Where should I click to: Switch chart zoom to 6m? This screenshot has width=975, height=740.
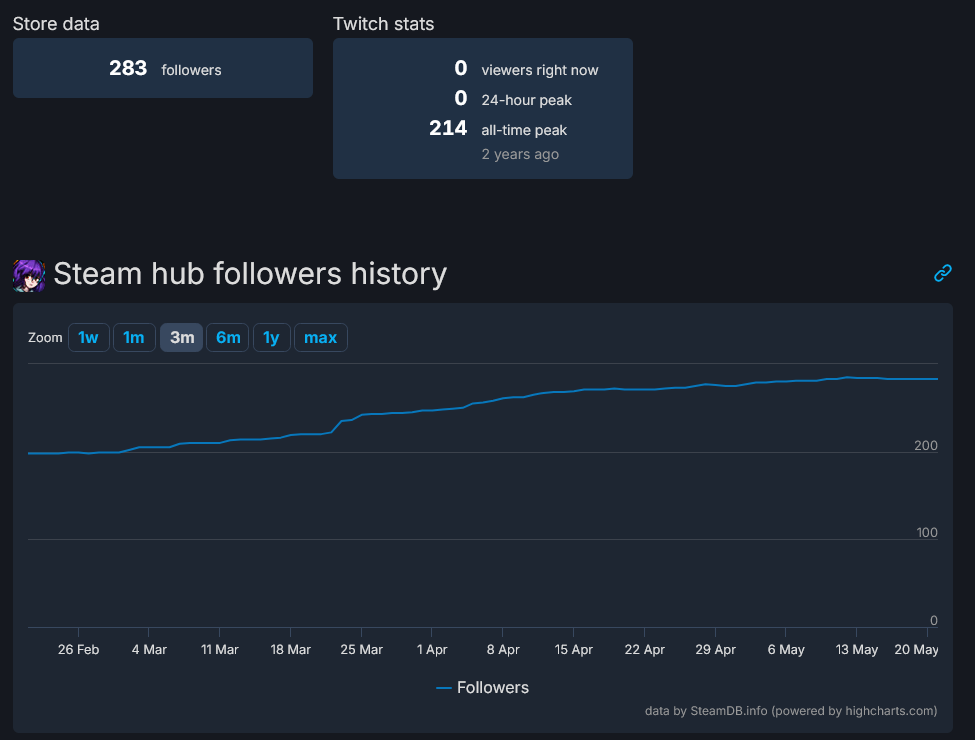[x=228, y=338]
